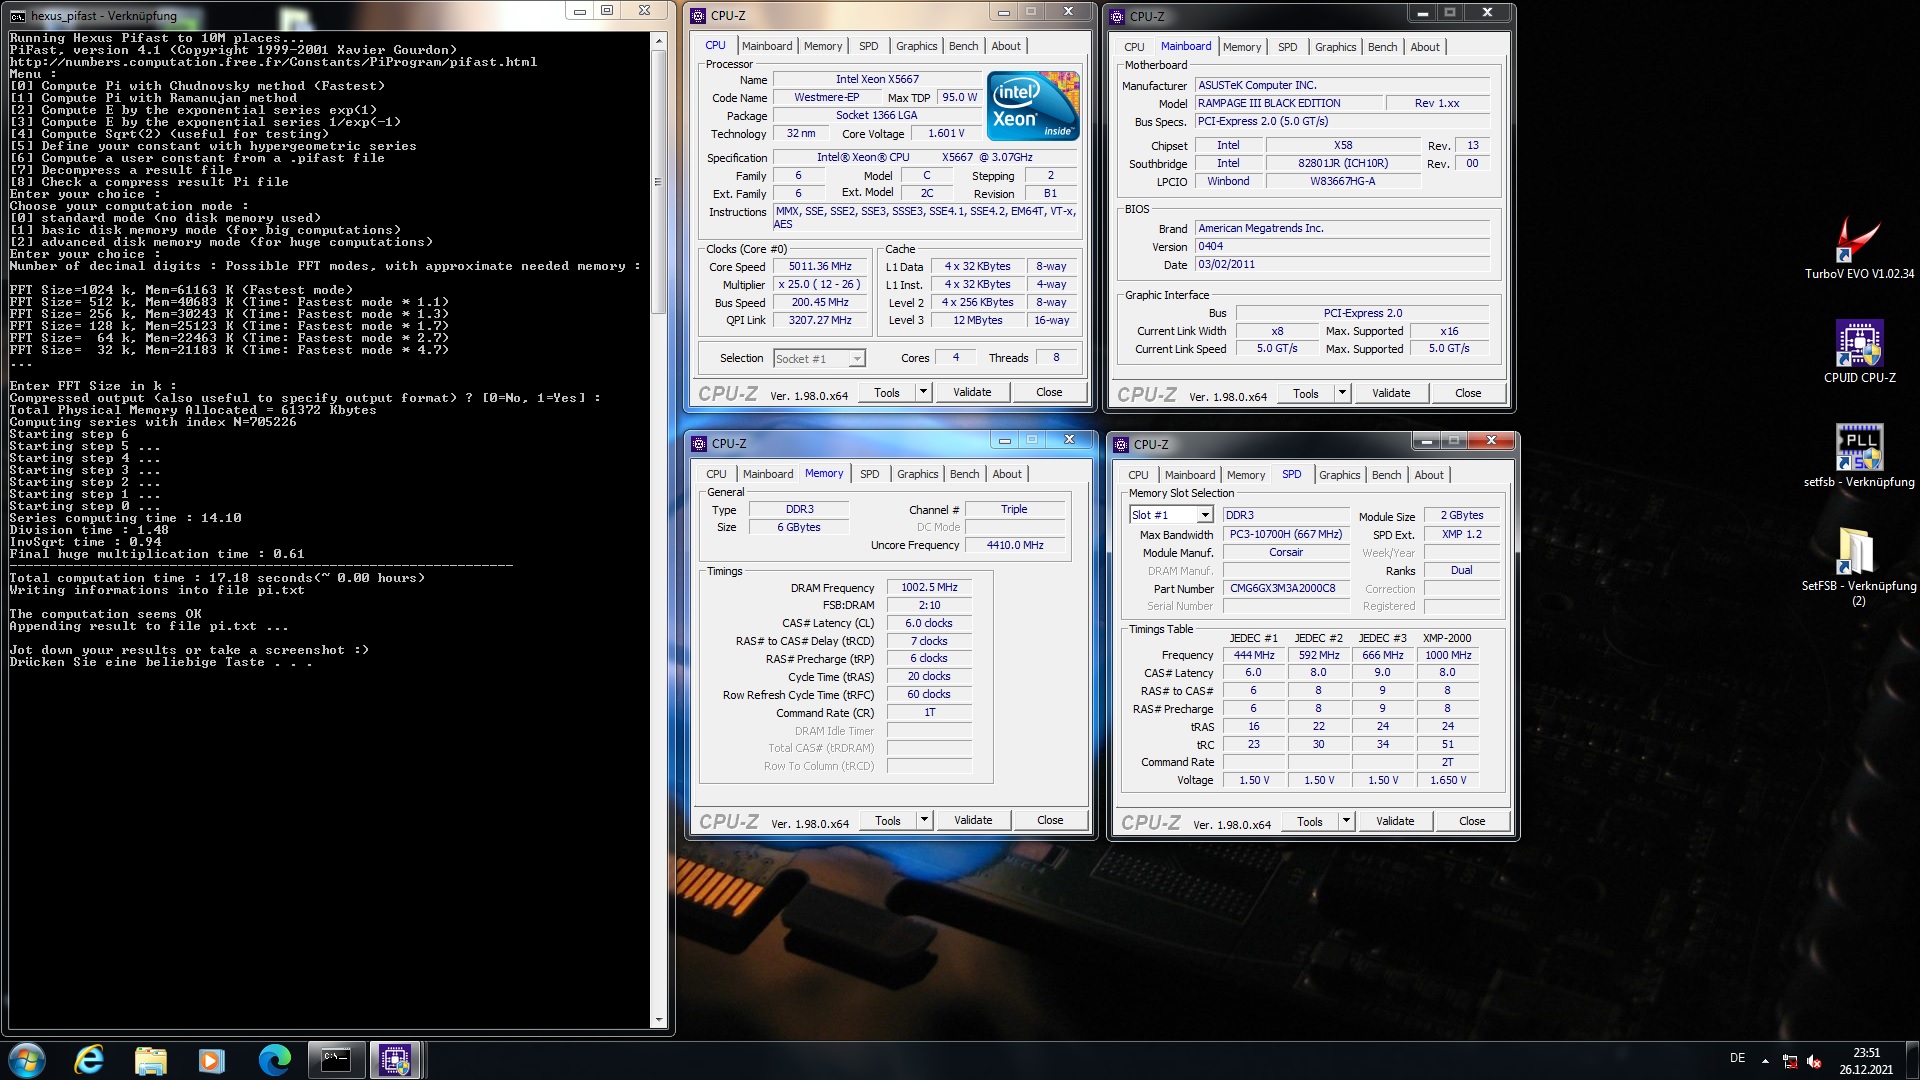
Task: Click Command Rate 1T value
Action: [x=929, y=713]
